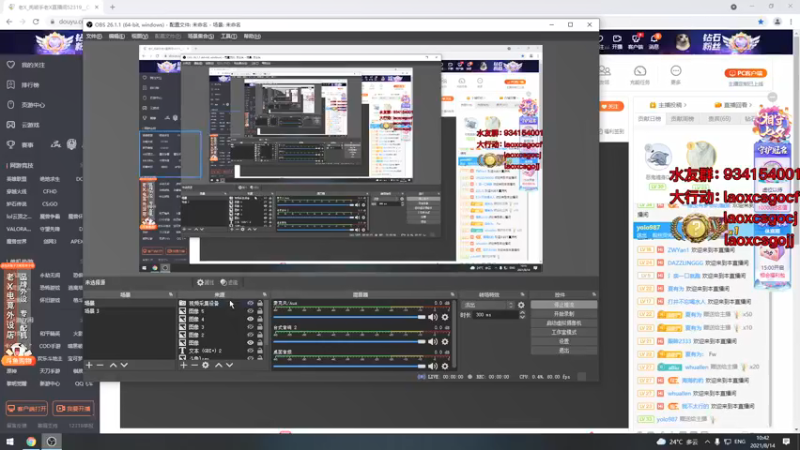Viewport: 800px width, 450px height.
Task: Toggle visibility of 图像 4 source
Action: (250, 319)
